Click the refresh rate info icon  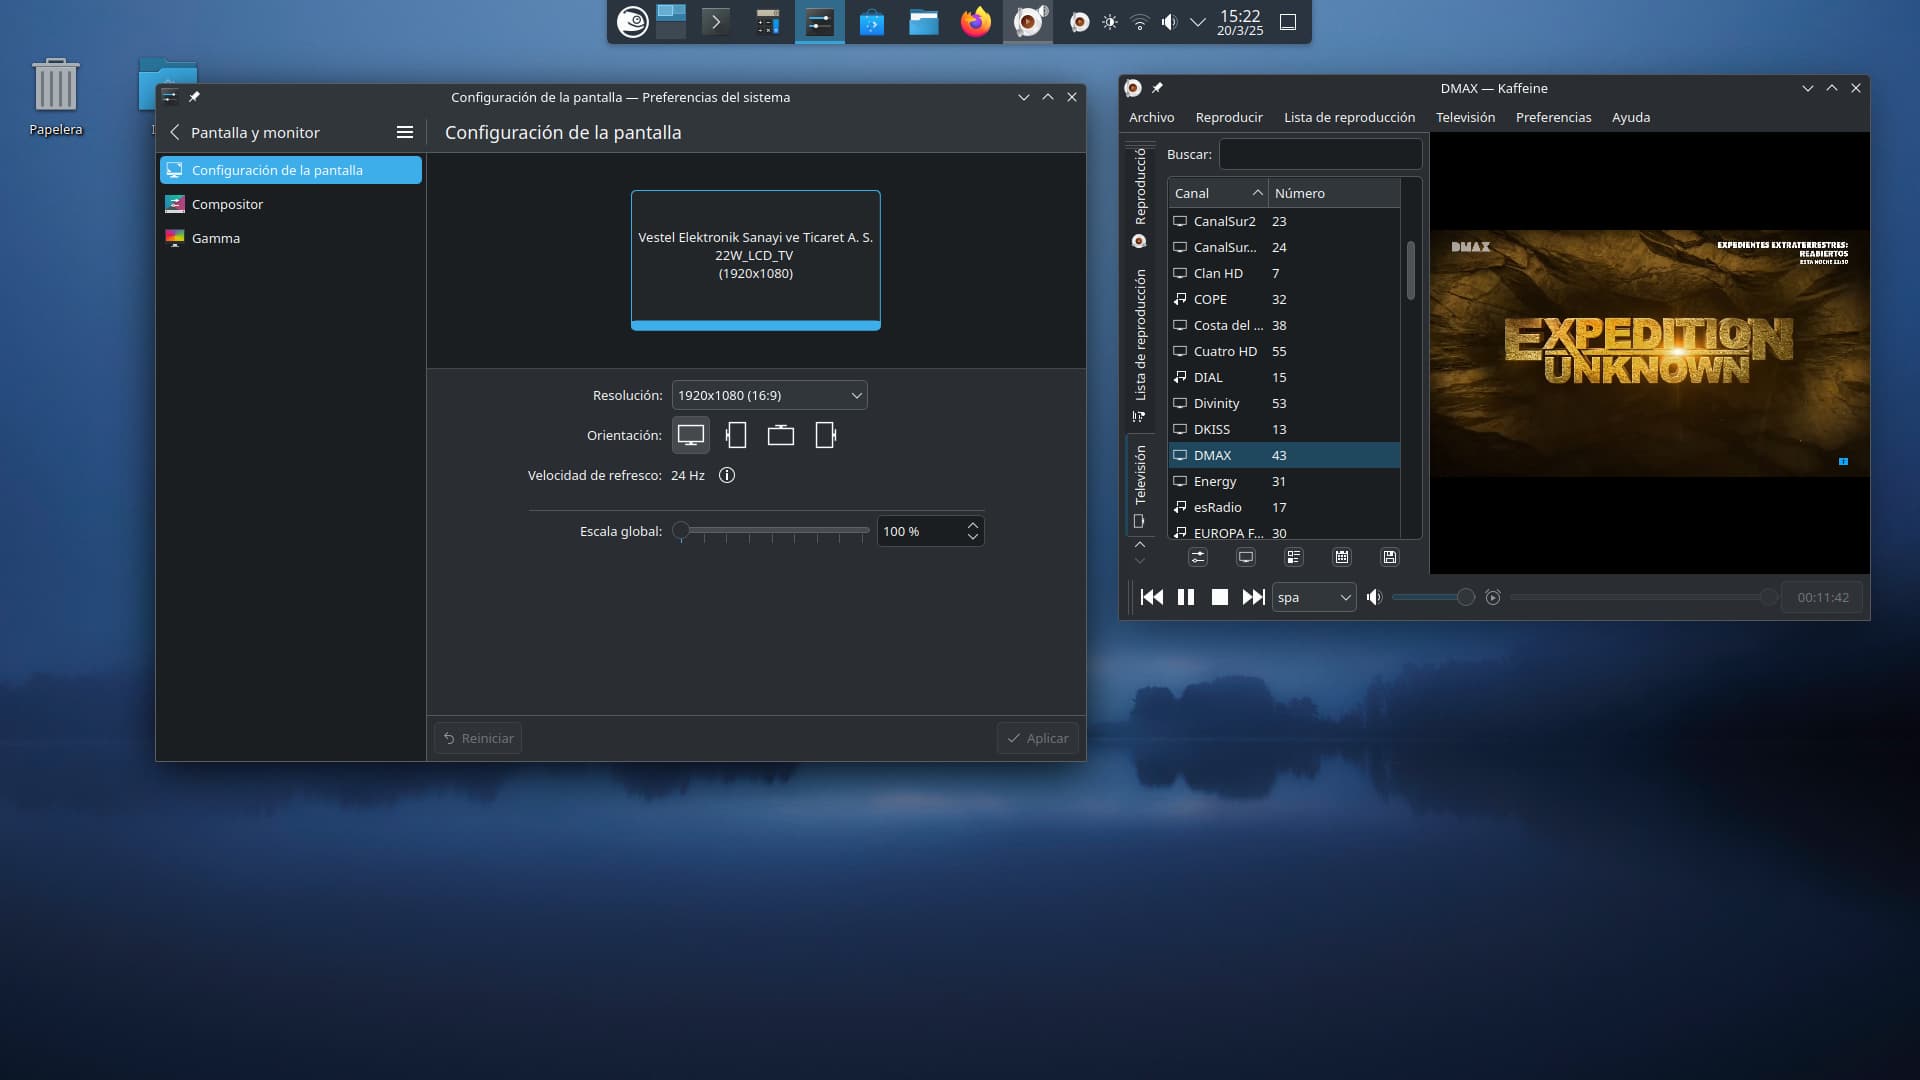[x=727, y=475]
